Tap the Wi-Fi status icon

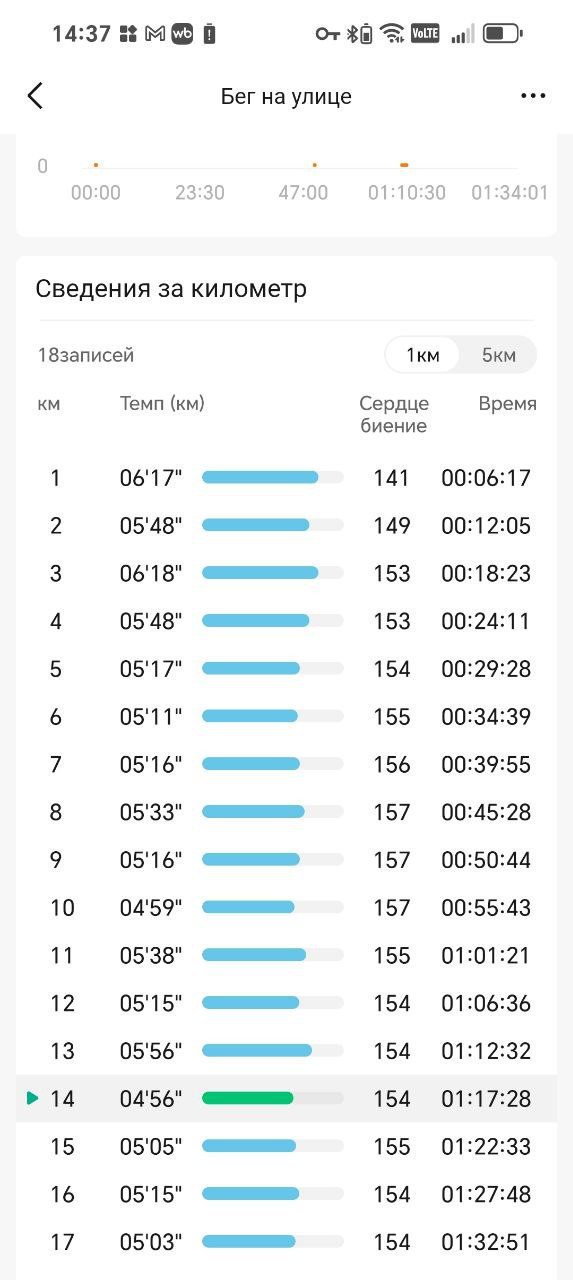[393, 34]
